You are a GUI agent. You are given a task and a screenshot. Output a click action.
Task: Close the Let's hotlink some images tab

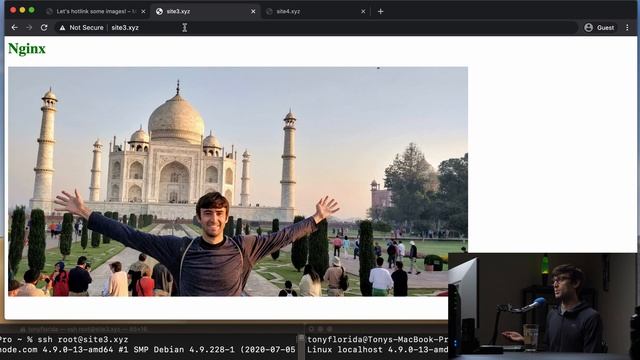pyautogui.click(x=143, y=11)
